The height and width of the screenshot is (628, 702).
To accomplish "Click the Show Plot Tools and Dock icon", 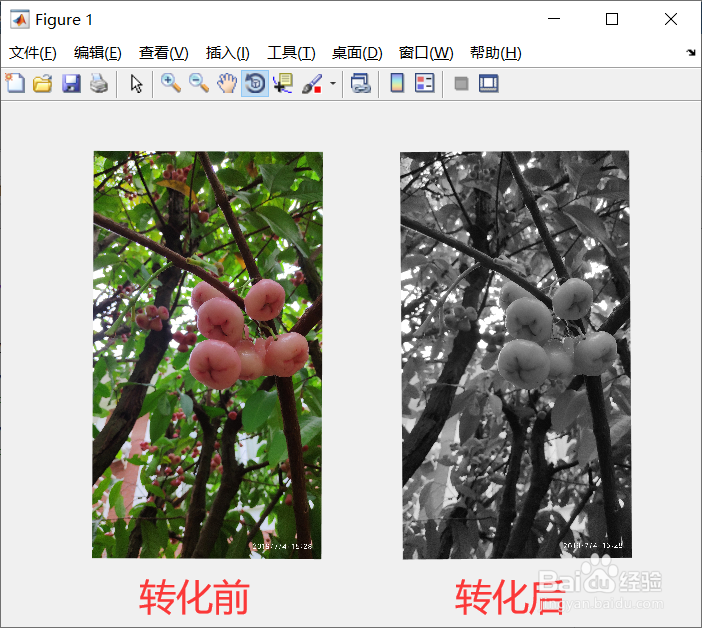I will click(x=488, y=83).
